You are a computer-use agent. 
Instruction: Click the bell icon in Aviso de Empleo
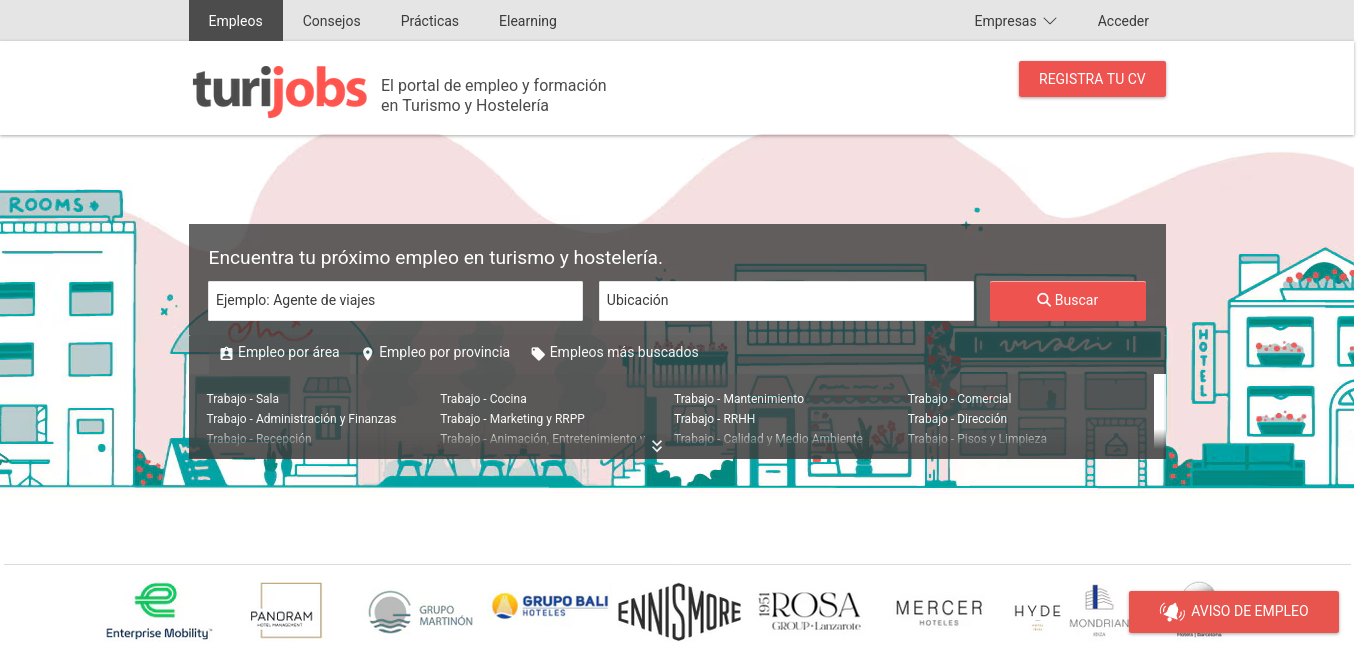point(1171,612)
